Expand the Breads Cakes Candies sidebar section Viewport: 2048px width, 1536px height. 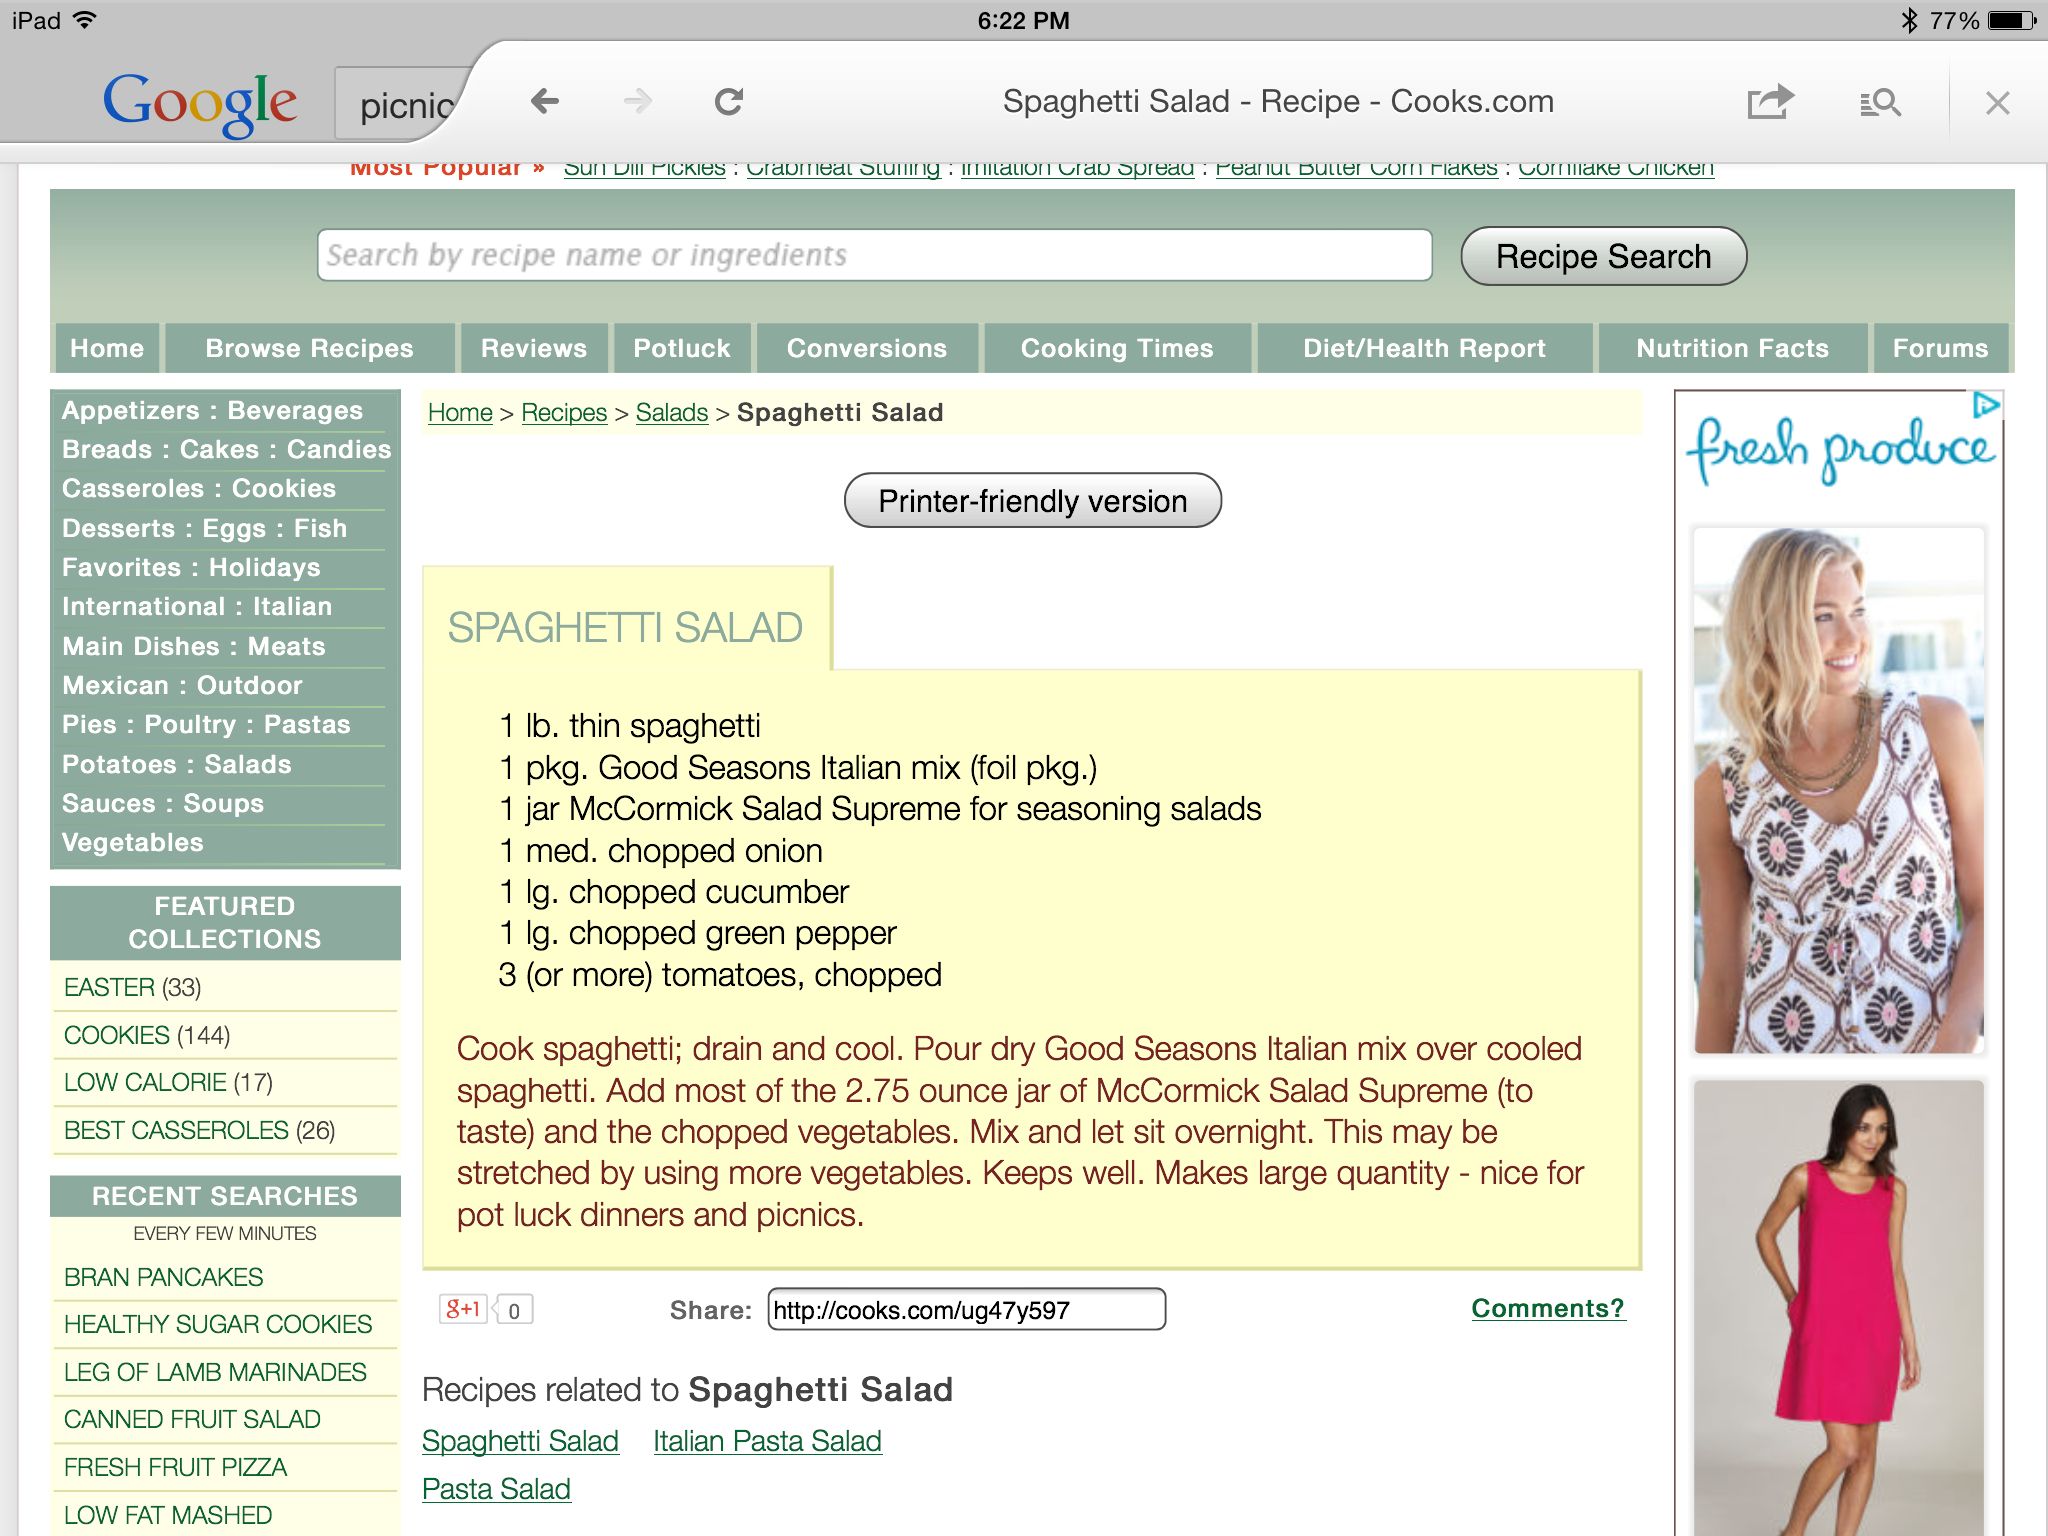226,449
